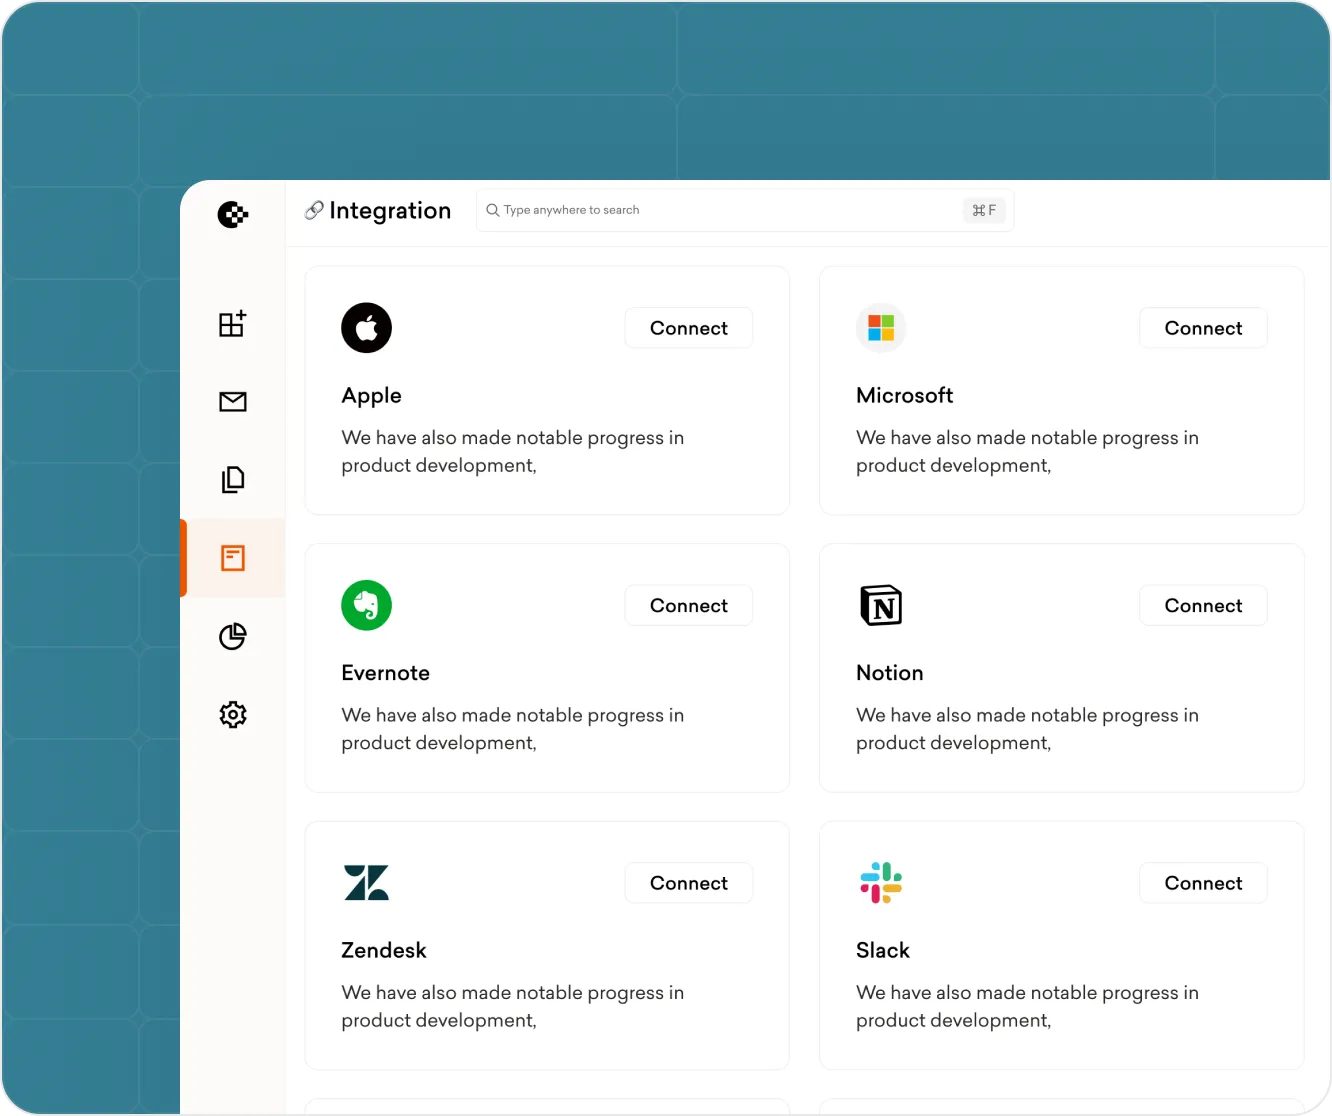Image resolution: width=1332 pixels, height=1116 pixels.
Task: Open the documents copy sidebar icon
Action: tap(233, 480)
